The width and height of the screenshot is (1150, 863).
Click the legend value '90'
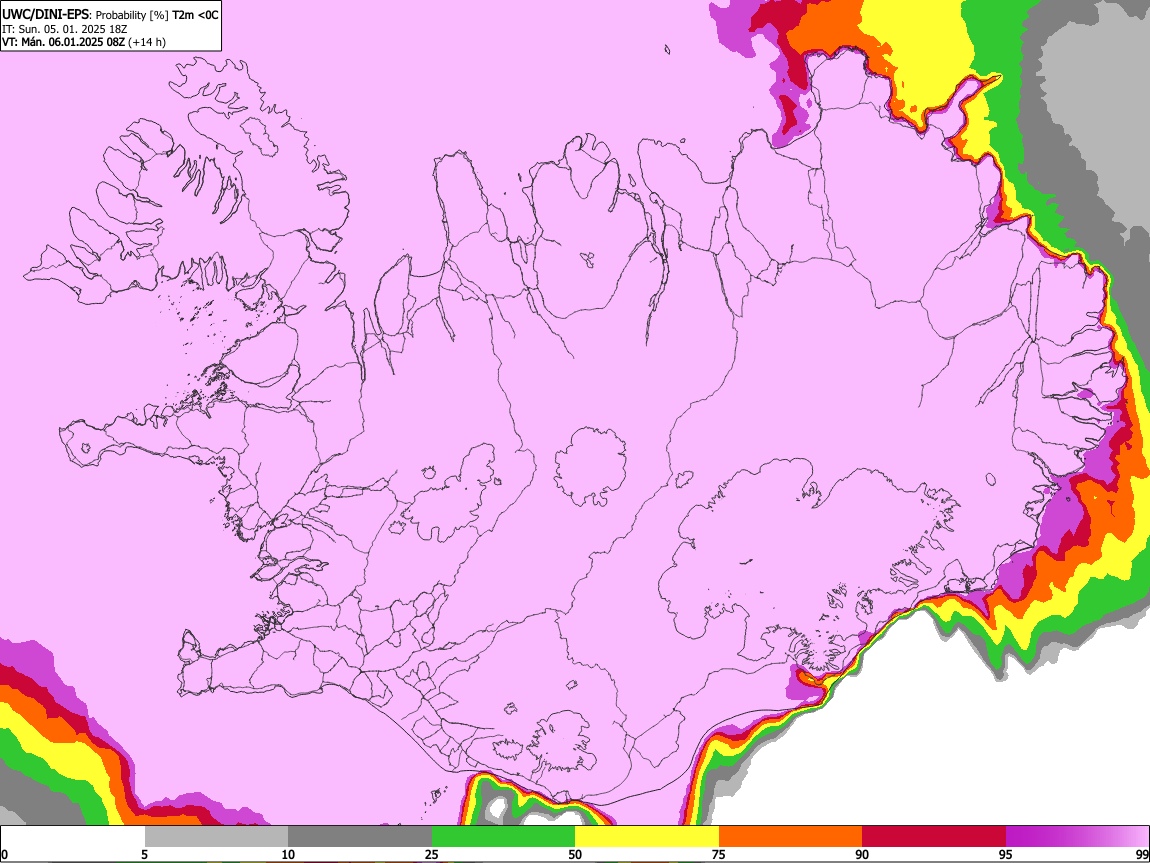(862, 855)
